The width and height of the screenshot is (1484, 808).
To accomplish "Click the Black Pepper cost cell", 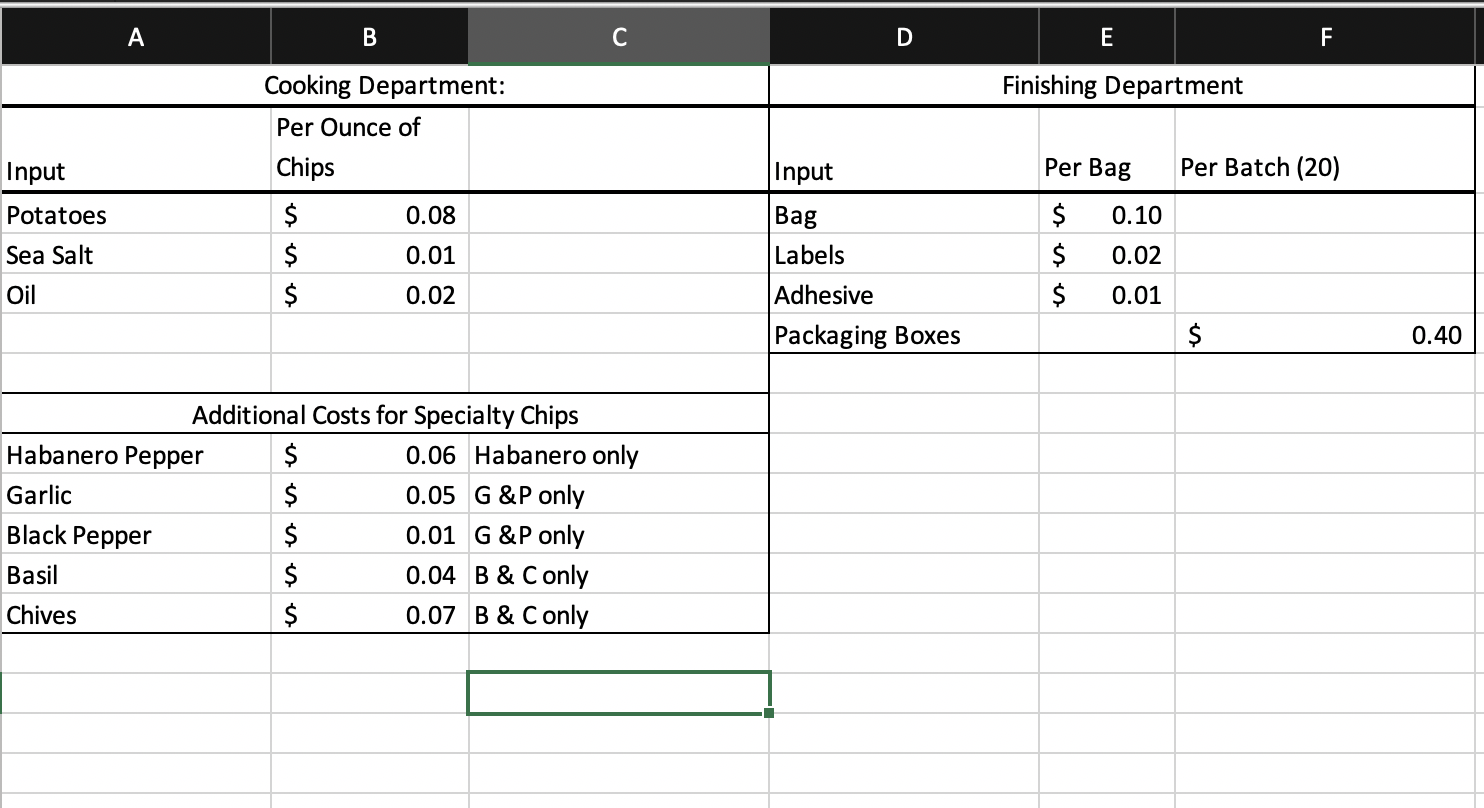I will pyautogui.click(x=369, y=535).
